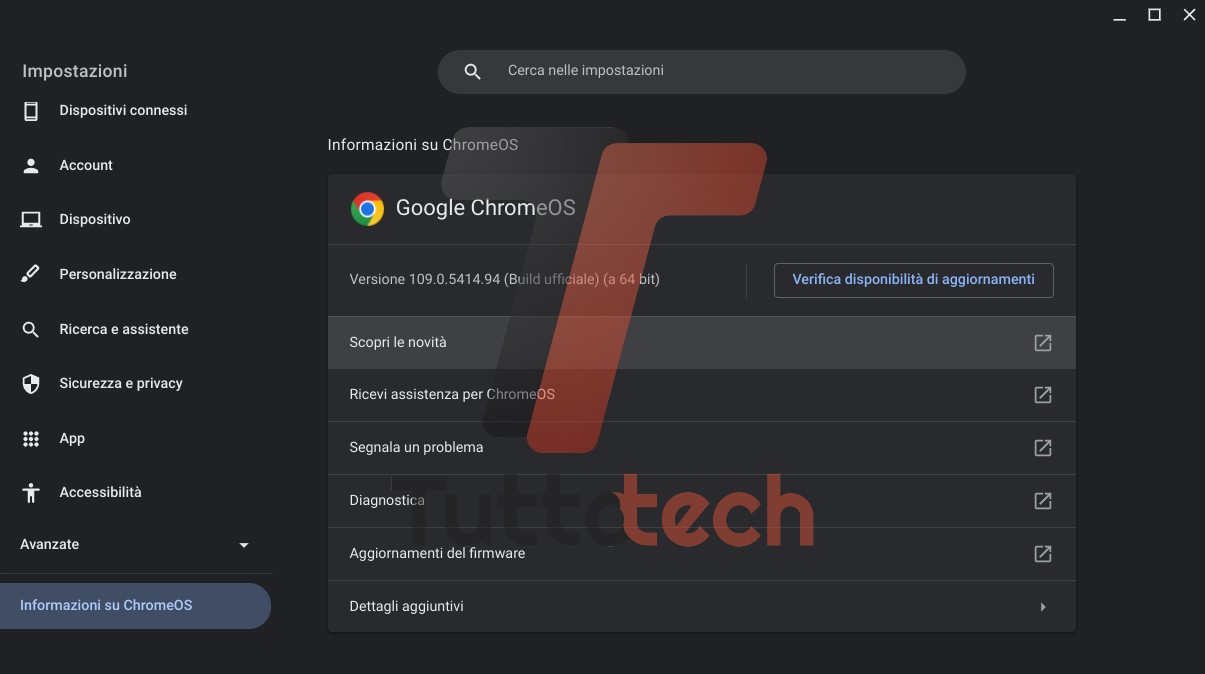Screen dimensions: 1205x674
Task: Expand the Avanzate section arrow
Action: pos(244,545)
